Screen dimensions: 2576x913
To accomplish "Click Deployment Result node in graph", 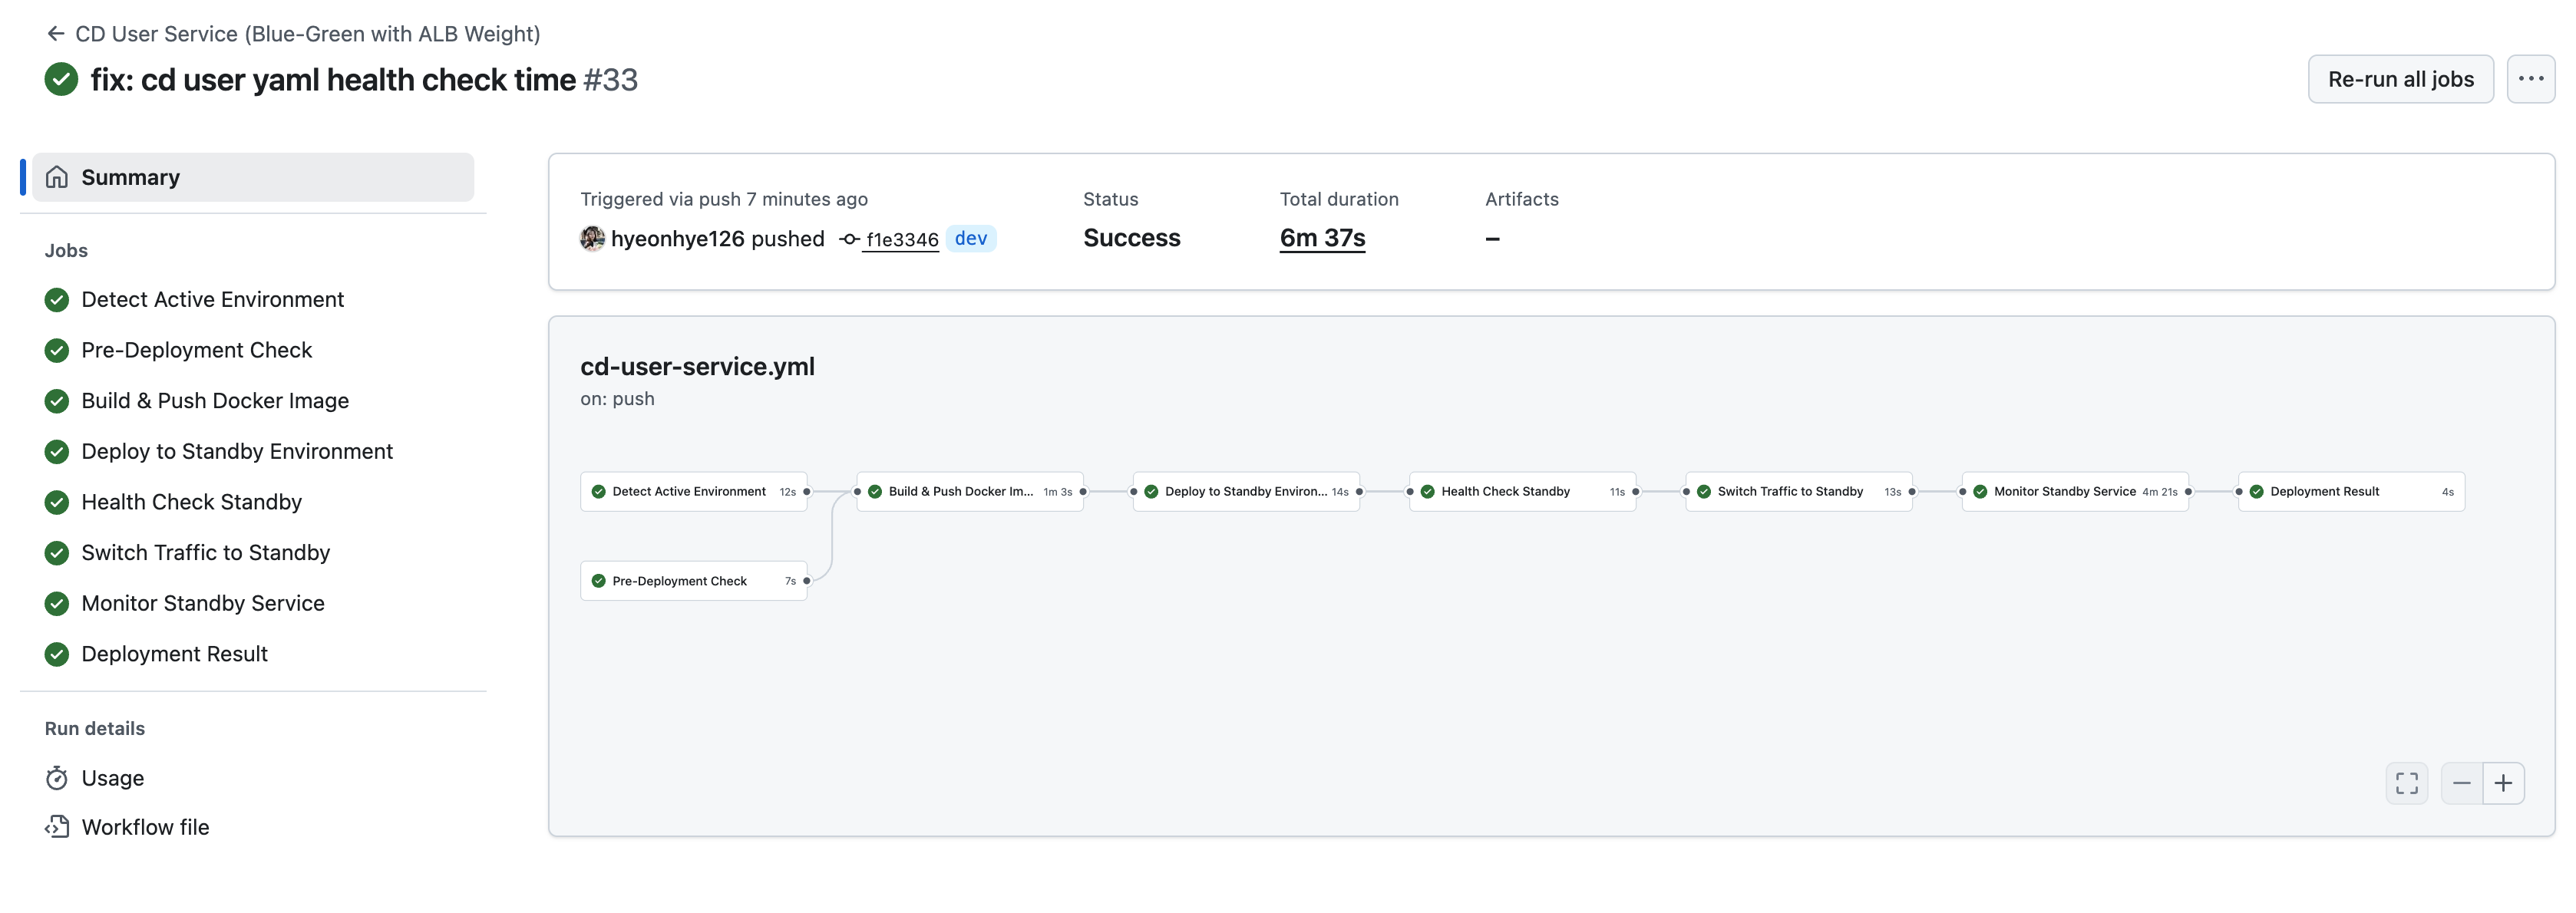I will pyautogui.click(x=2350, y=491).
